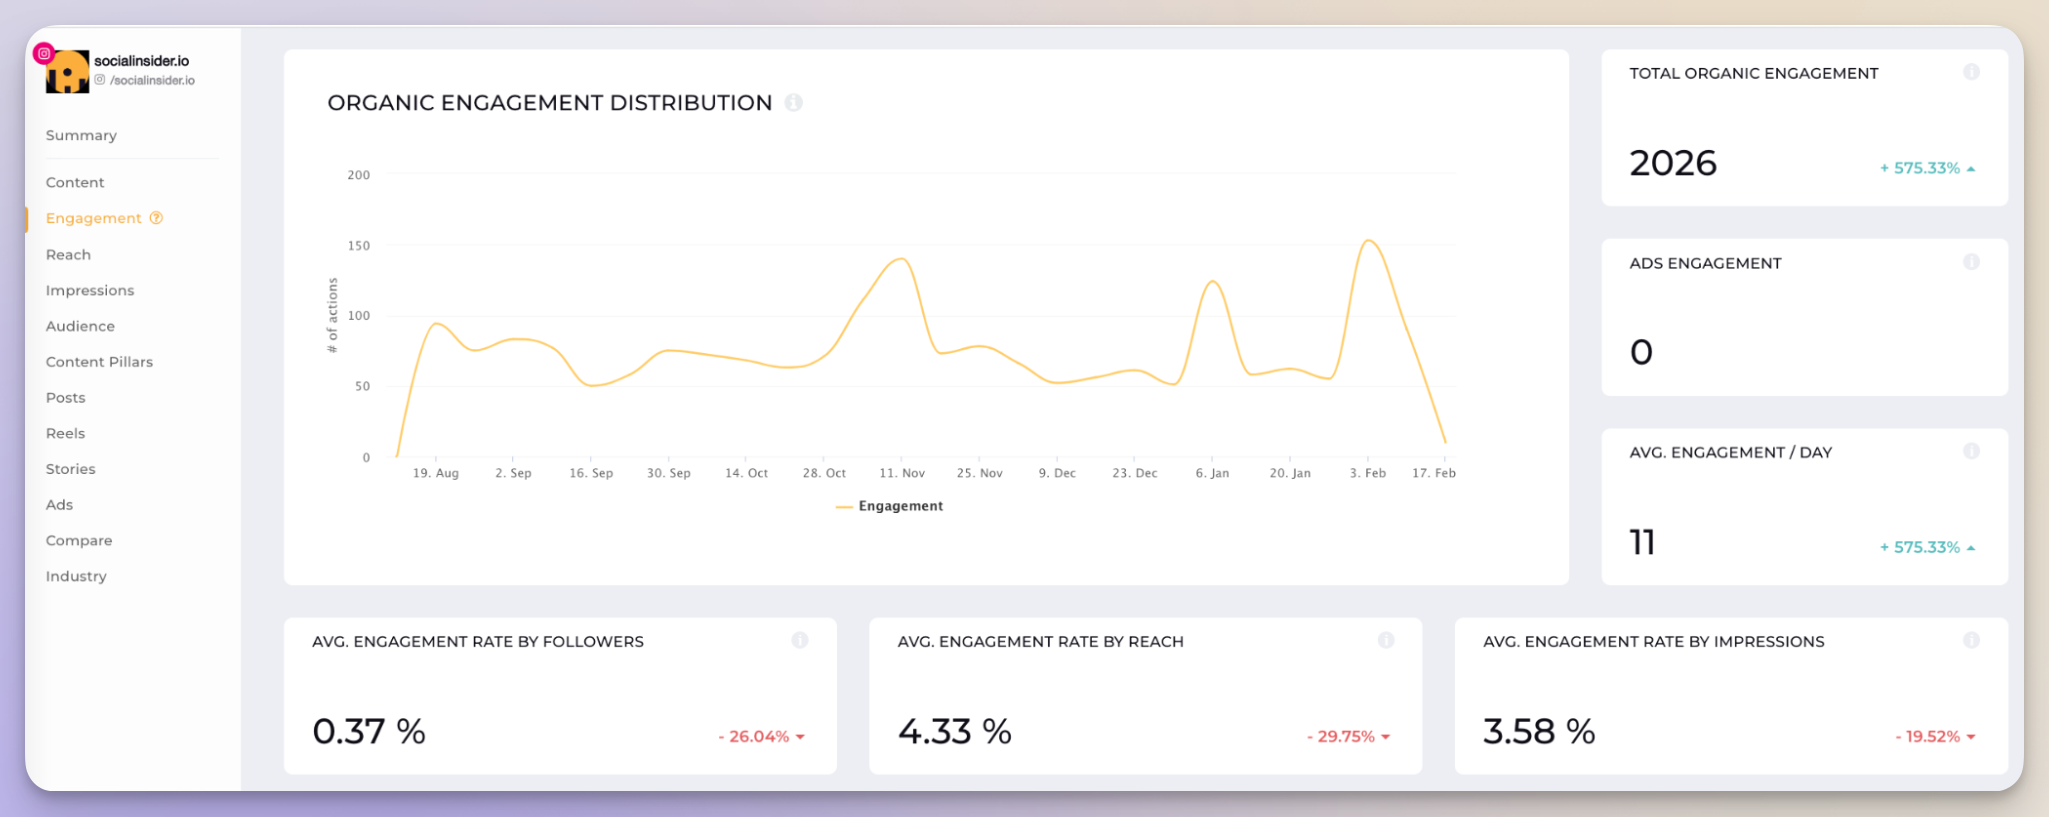Open info icon on Avg. Engagement / Day card

[1971, 451]
